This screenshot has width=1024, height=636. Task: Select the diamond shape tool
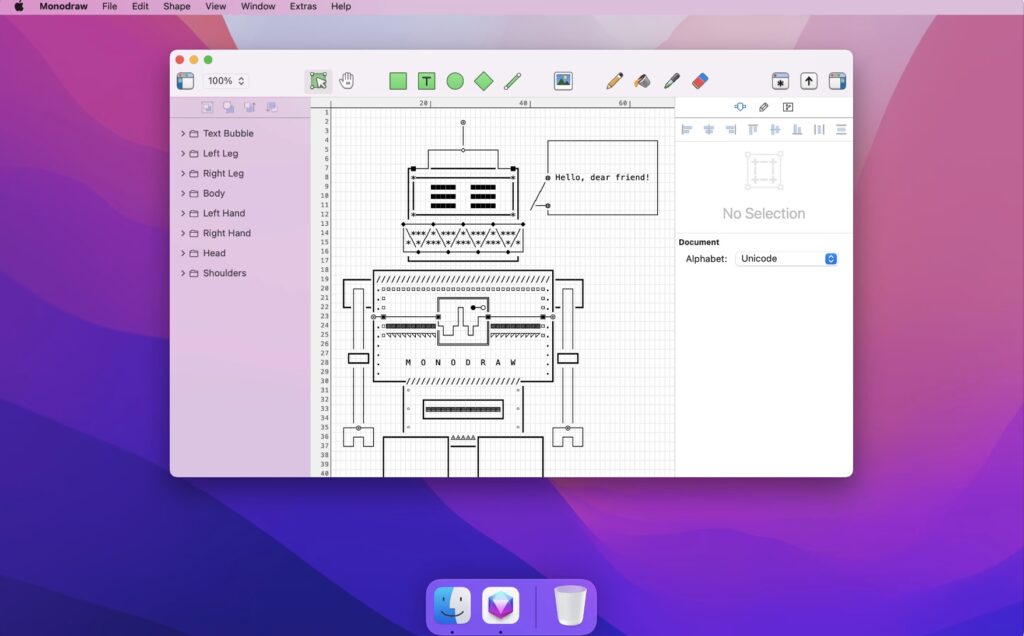coord(483,81)
